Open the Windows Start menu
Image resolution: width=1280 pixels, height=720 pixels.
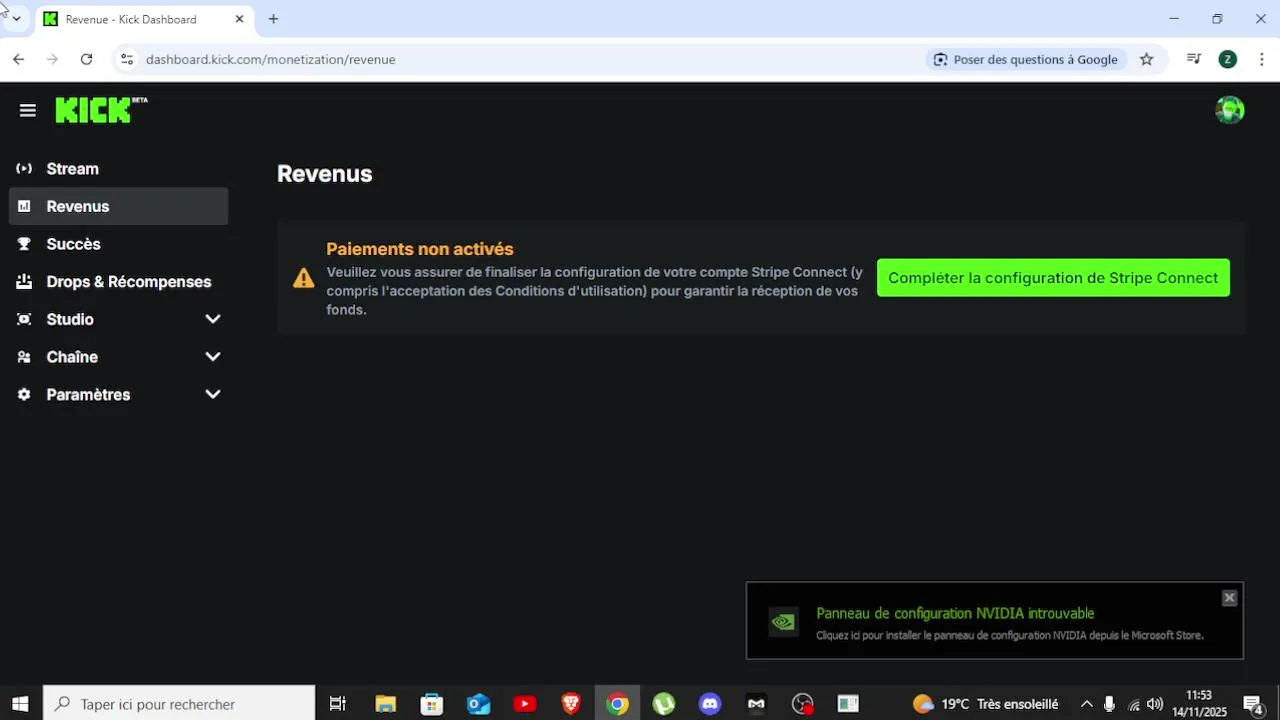point(20,704)
